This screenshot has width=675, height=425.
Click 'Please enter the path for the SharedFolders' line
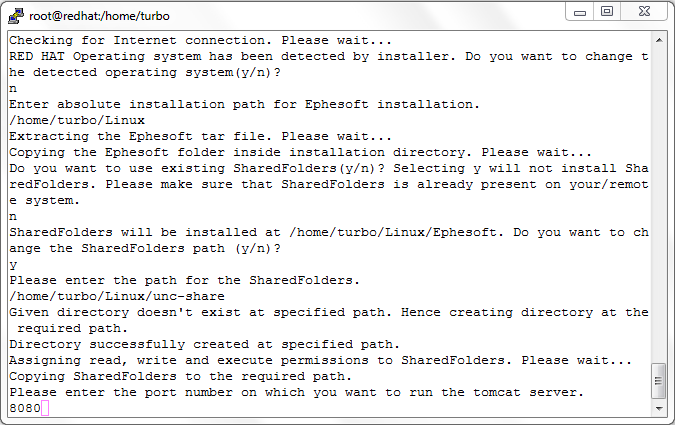pyautogui.click(x=184, y=280)
